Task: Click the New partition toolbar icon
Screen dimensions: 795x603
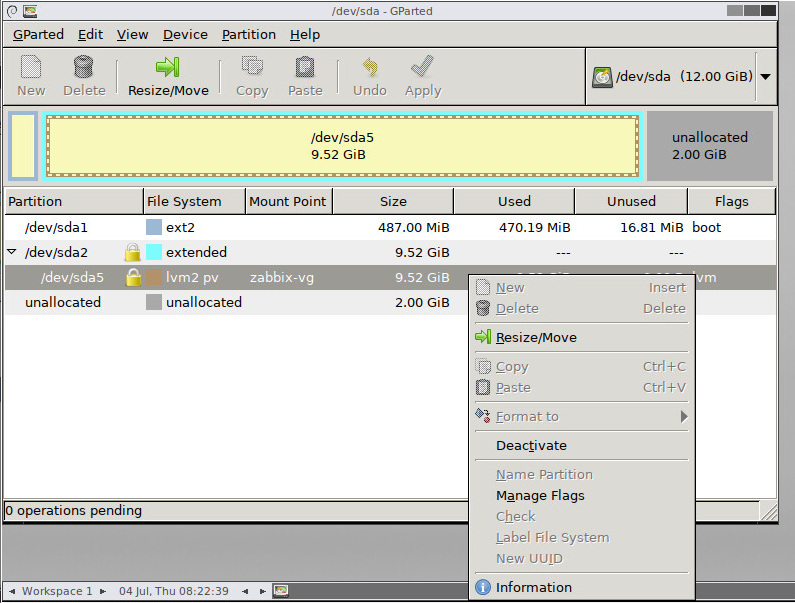Action: coord(31,67)
